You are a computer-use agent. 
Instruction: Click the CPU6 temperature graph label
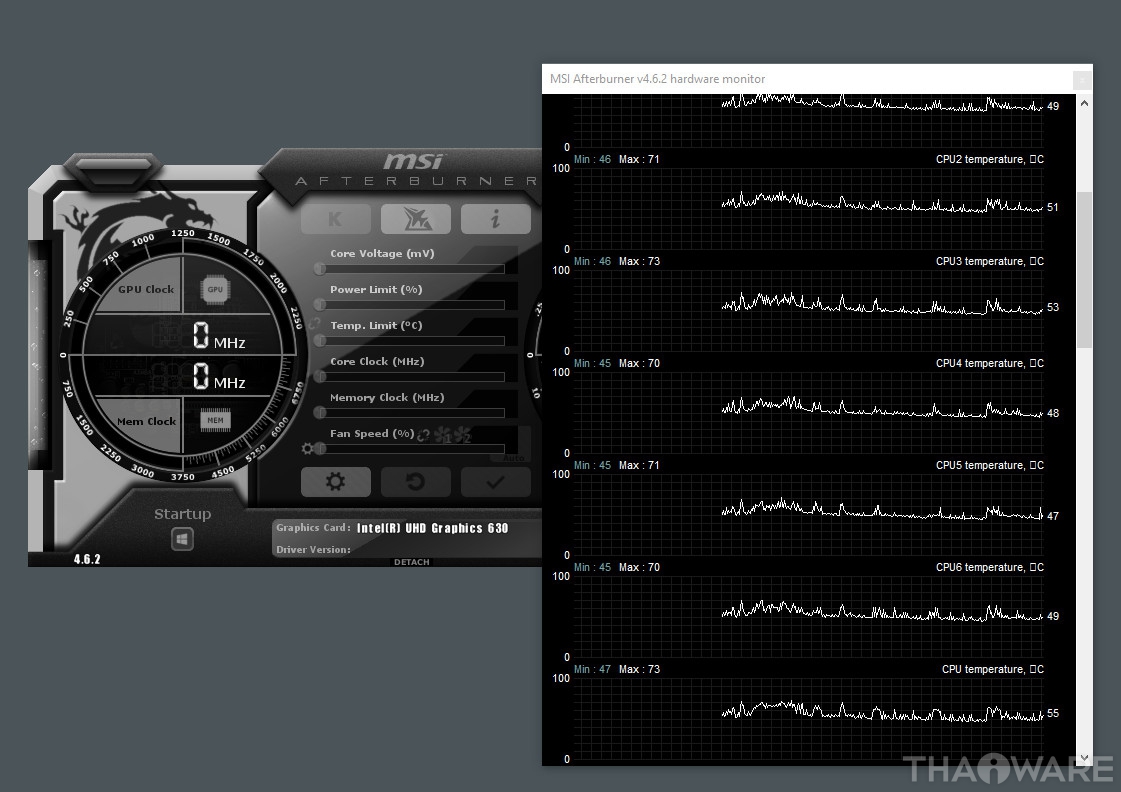coord(989,568)
